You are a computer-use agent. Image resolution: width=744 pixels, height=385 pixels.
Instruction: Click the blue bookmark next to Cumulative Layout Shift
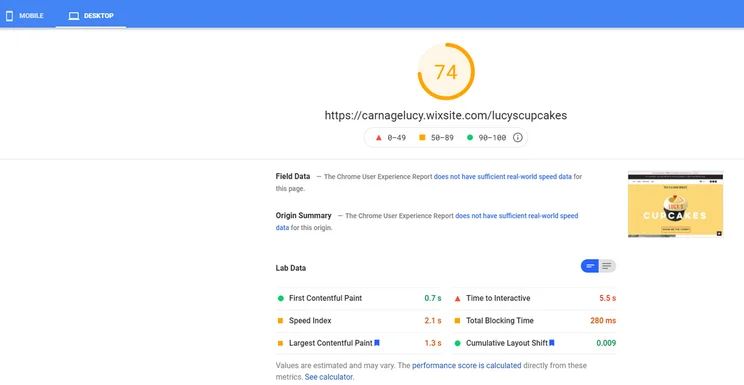click(552, 343)
